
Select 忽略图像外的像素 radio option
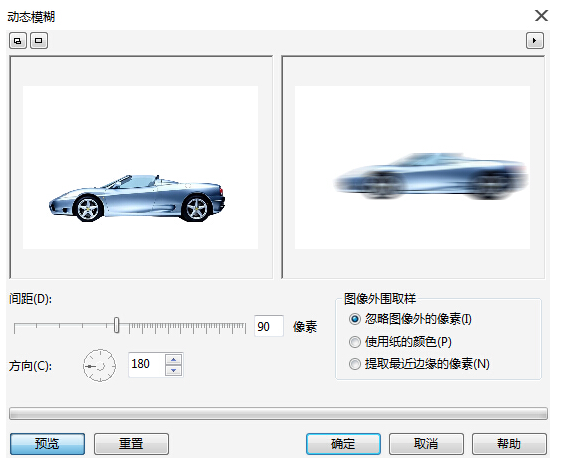pyautogui.click(x=410, y=319)
